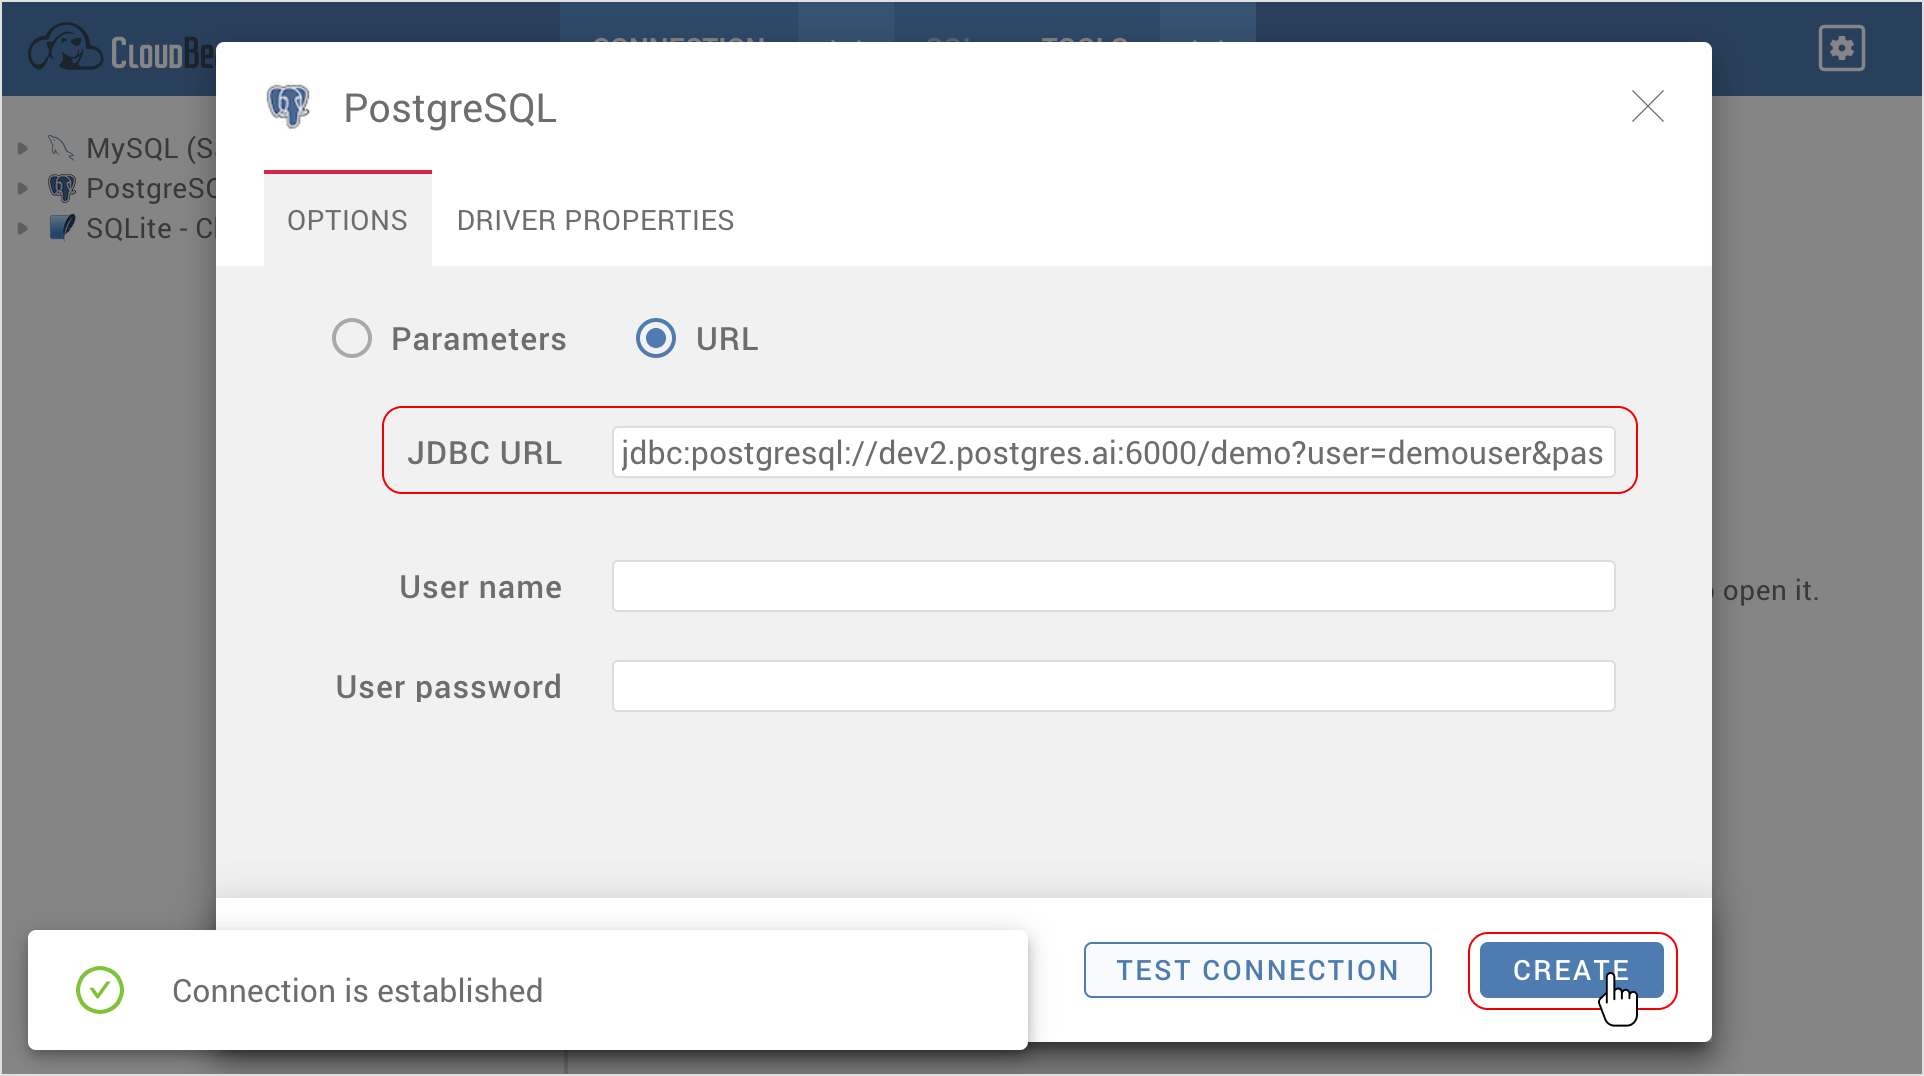Select the Parameters radio button
The image size is (1924, 1076).
[352, 338]
